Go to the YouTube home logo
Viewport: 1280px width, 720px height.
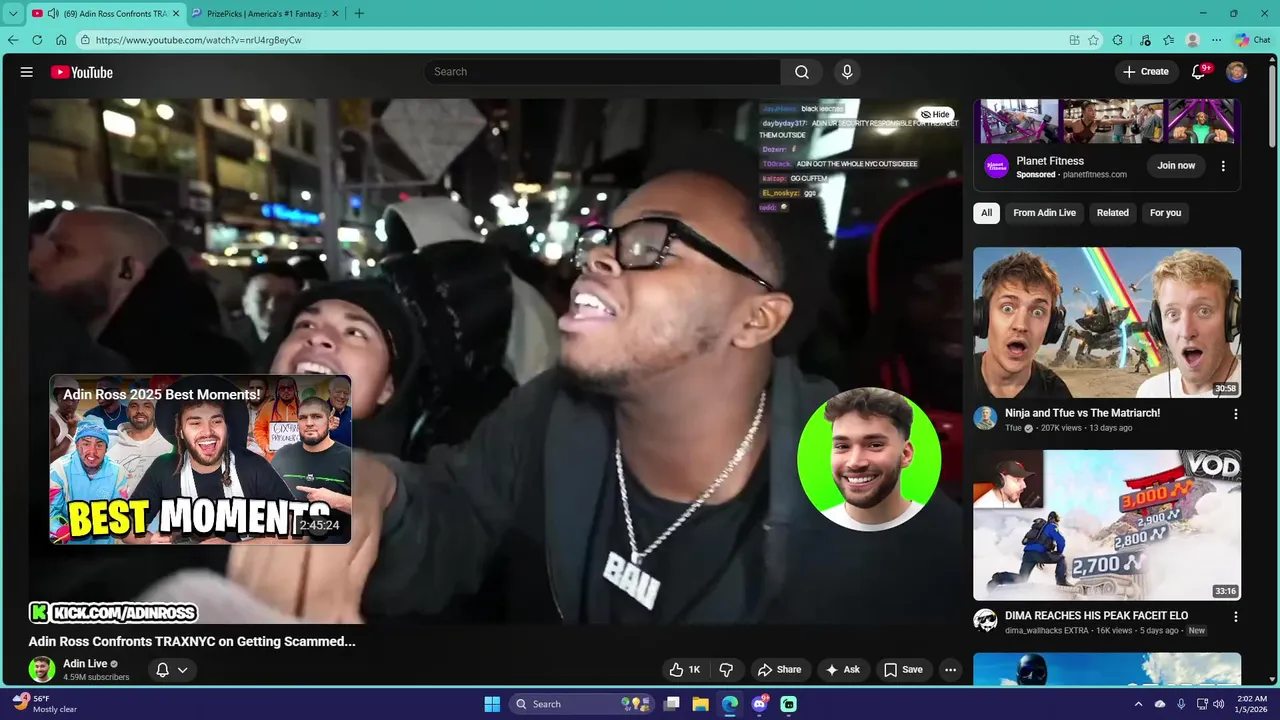tap(82, 72)
